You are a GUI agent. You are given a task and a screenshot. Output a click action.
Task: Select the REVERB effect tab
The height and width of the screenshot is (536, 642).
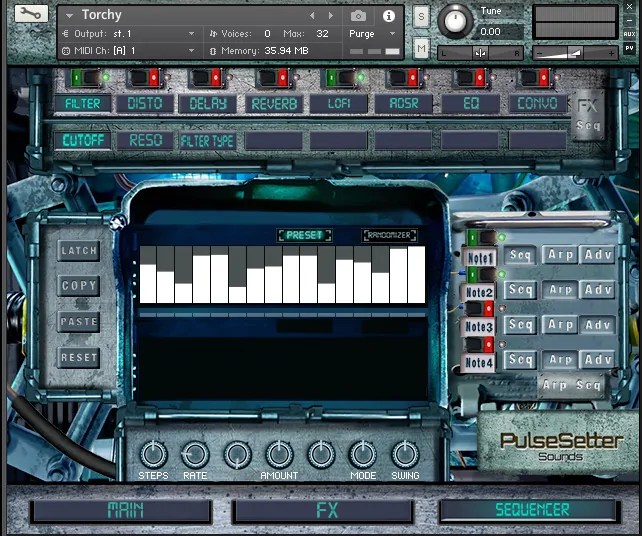tap(274, 104)
